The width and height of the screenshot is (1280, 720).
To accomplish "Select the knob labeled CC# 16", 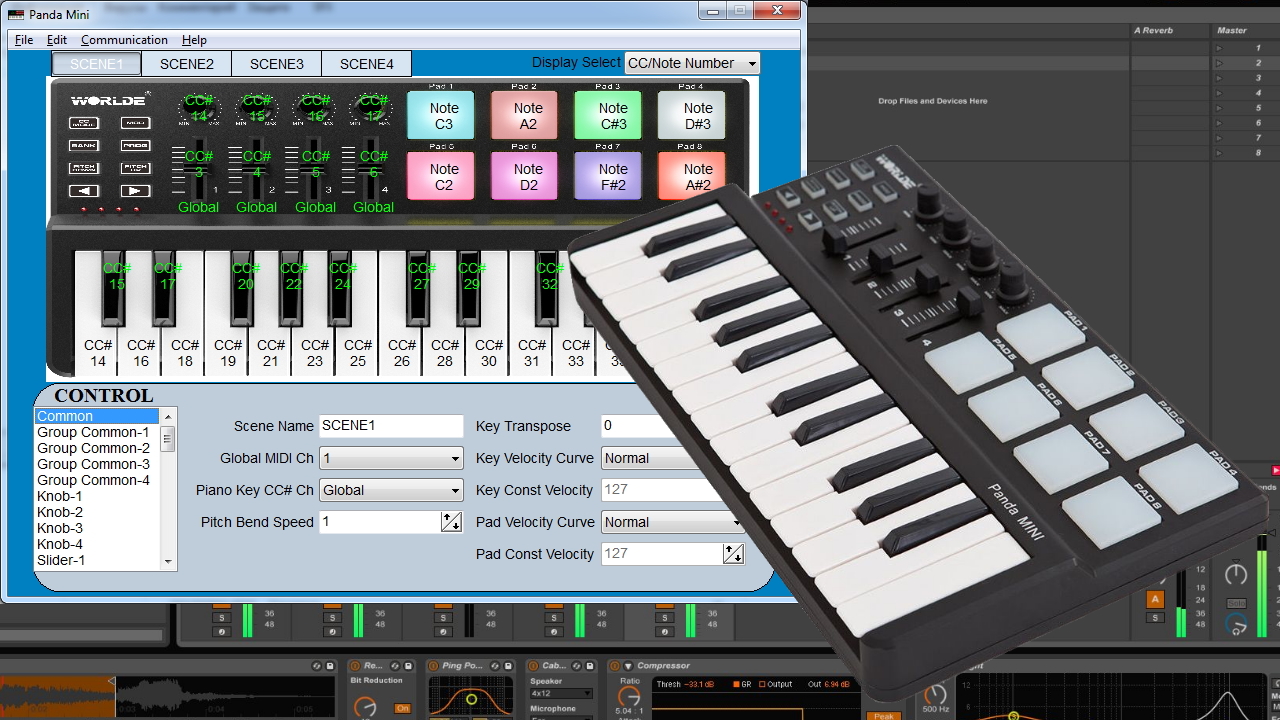I will coord(315,109).
